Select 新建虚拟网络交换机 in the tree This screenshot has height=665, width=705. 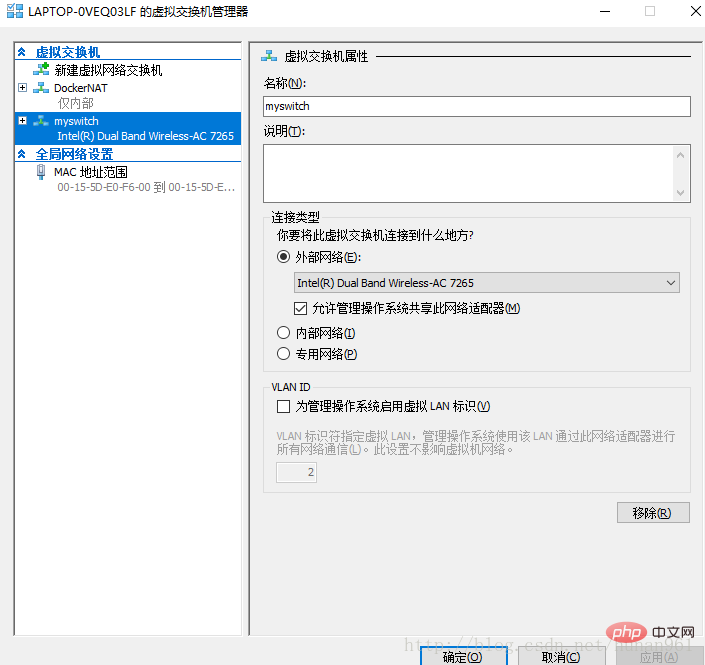tap(108, 70)
